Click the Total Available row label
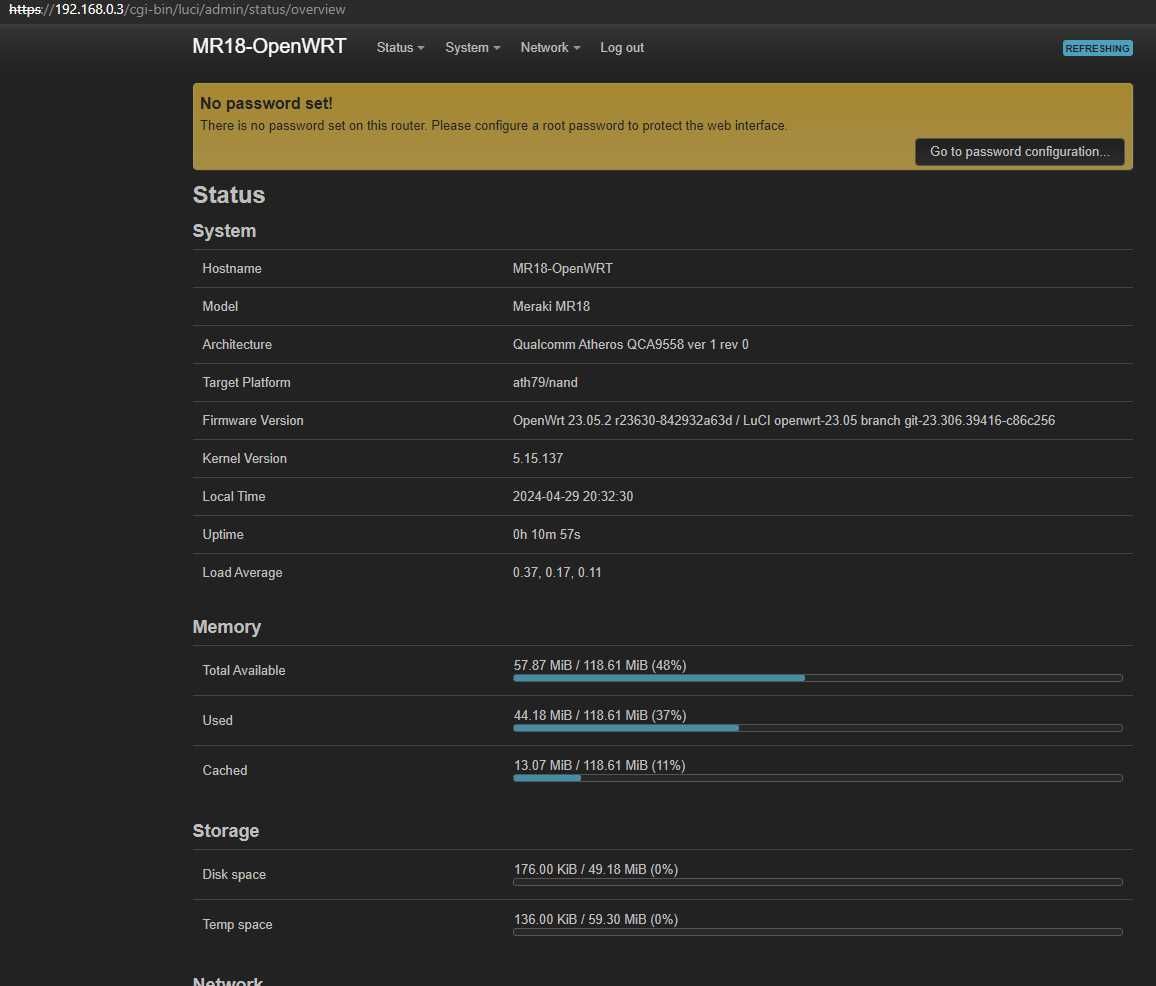This screenshot has height=986, width=1156. [x=243, y=670]
